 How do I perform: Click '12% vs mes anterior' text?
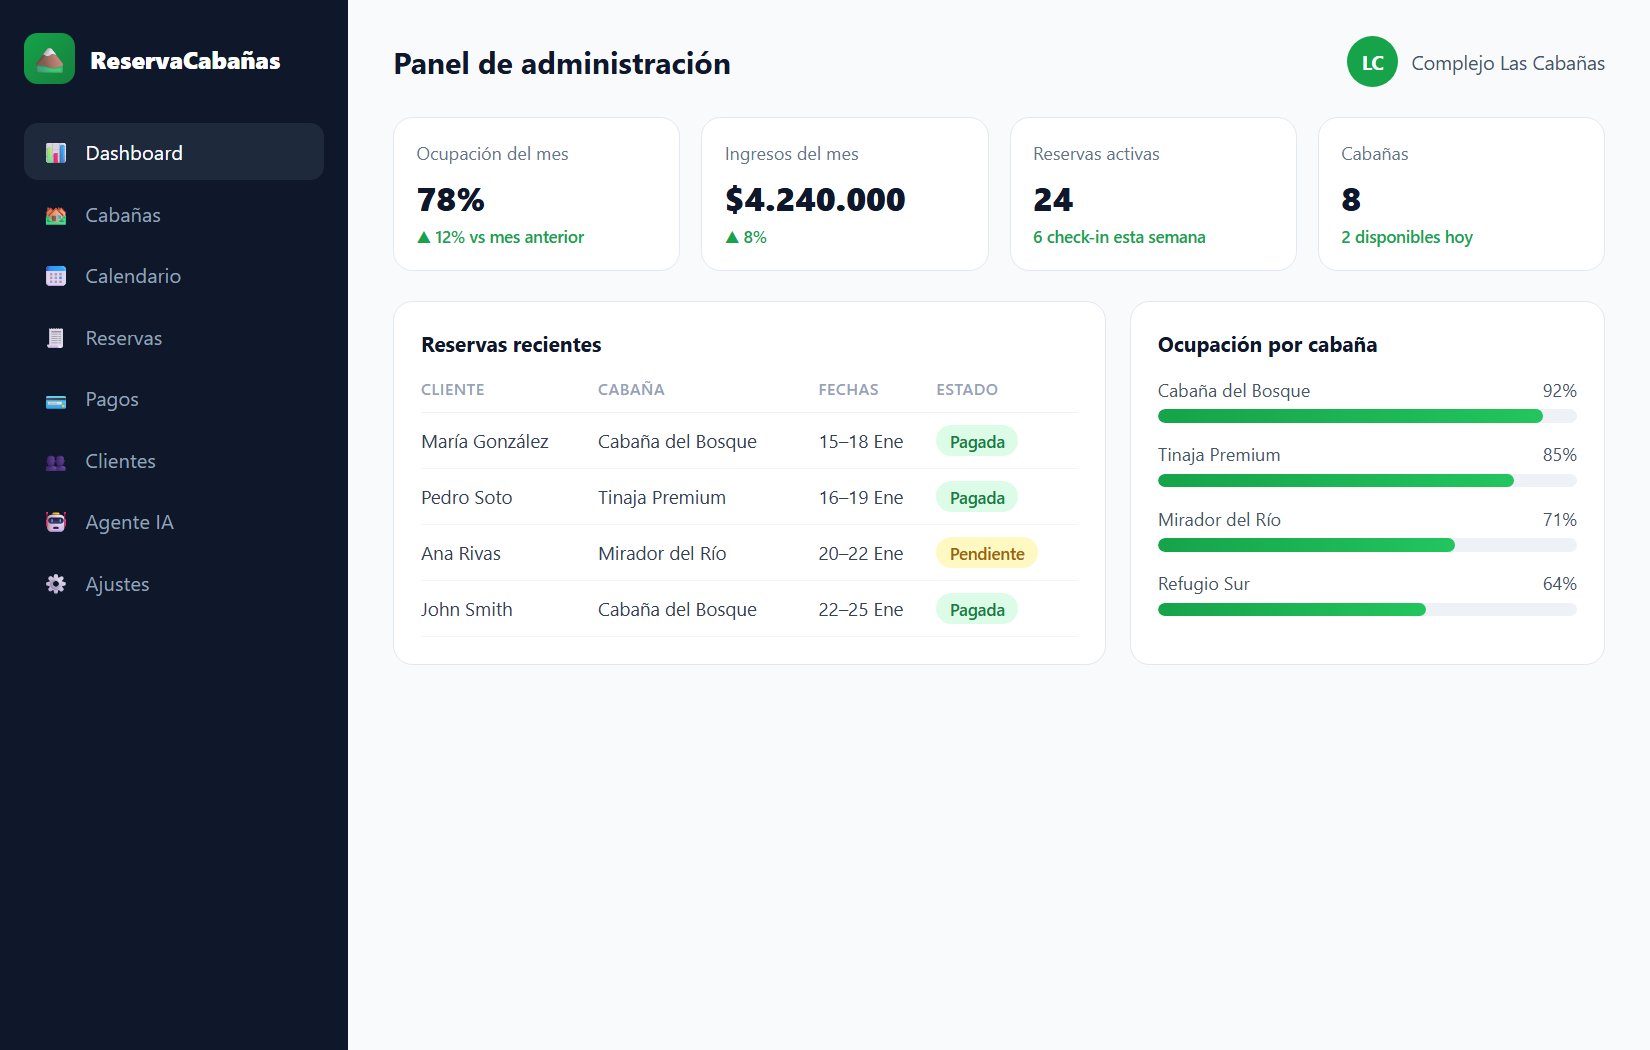coord(509,237)
